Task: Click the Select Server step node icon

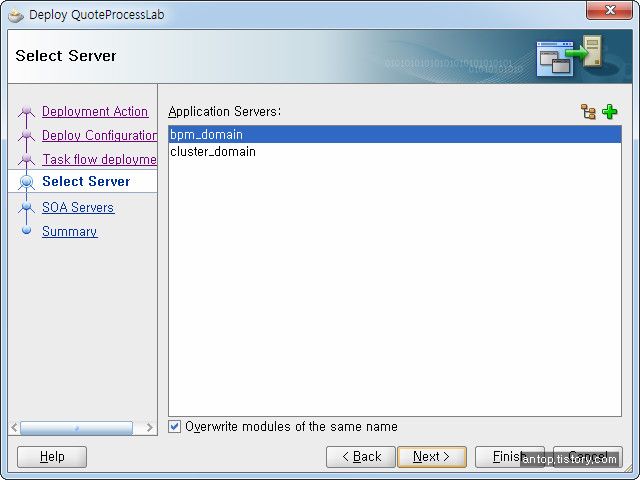Action: [27, 182]
